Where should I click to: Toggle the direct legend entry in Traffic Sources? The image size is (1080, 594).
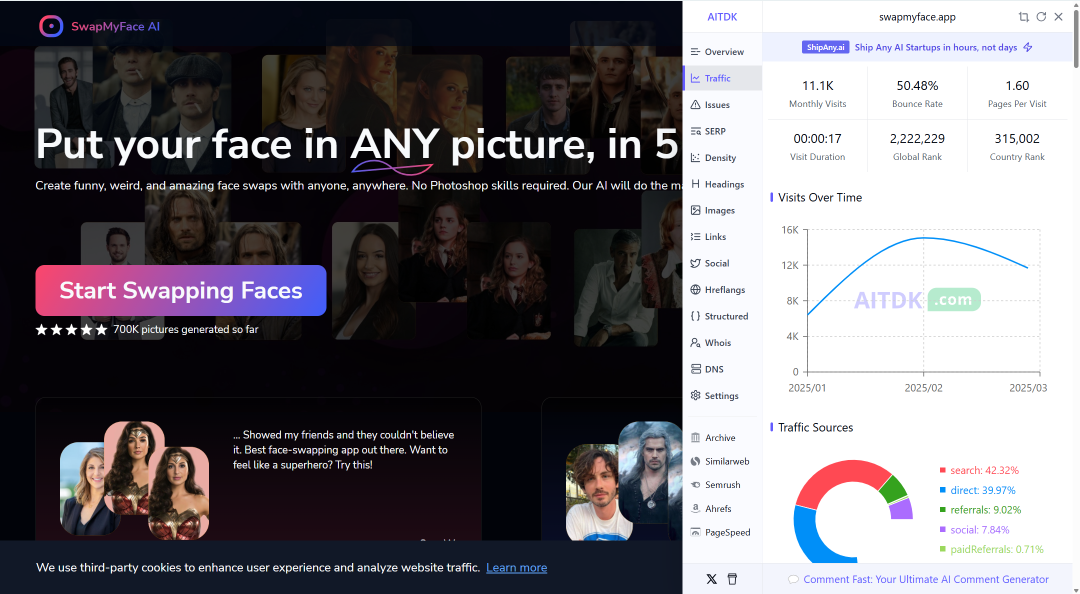(977, 490)
